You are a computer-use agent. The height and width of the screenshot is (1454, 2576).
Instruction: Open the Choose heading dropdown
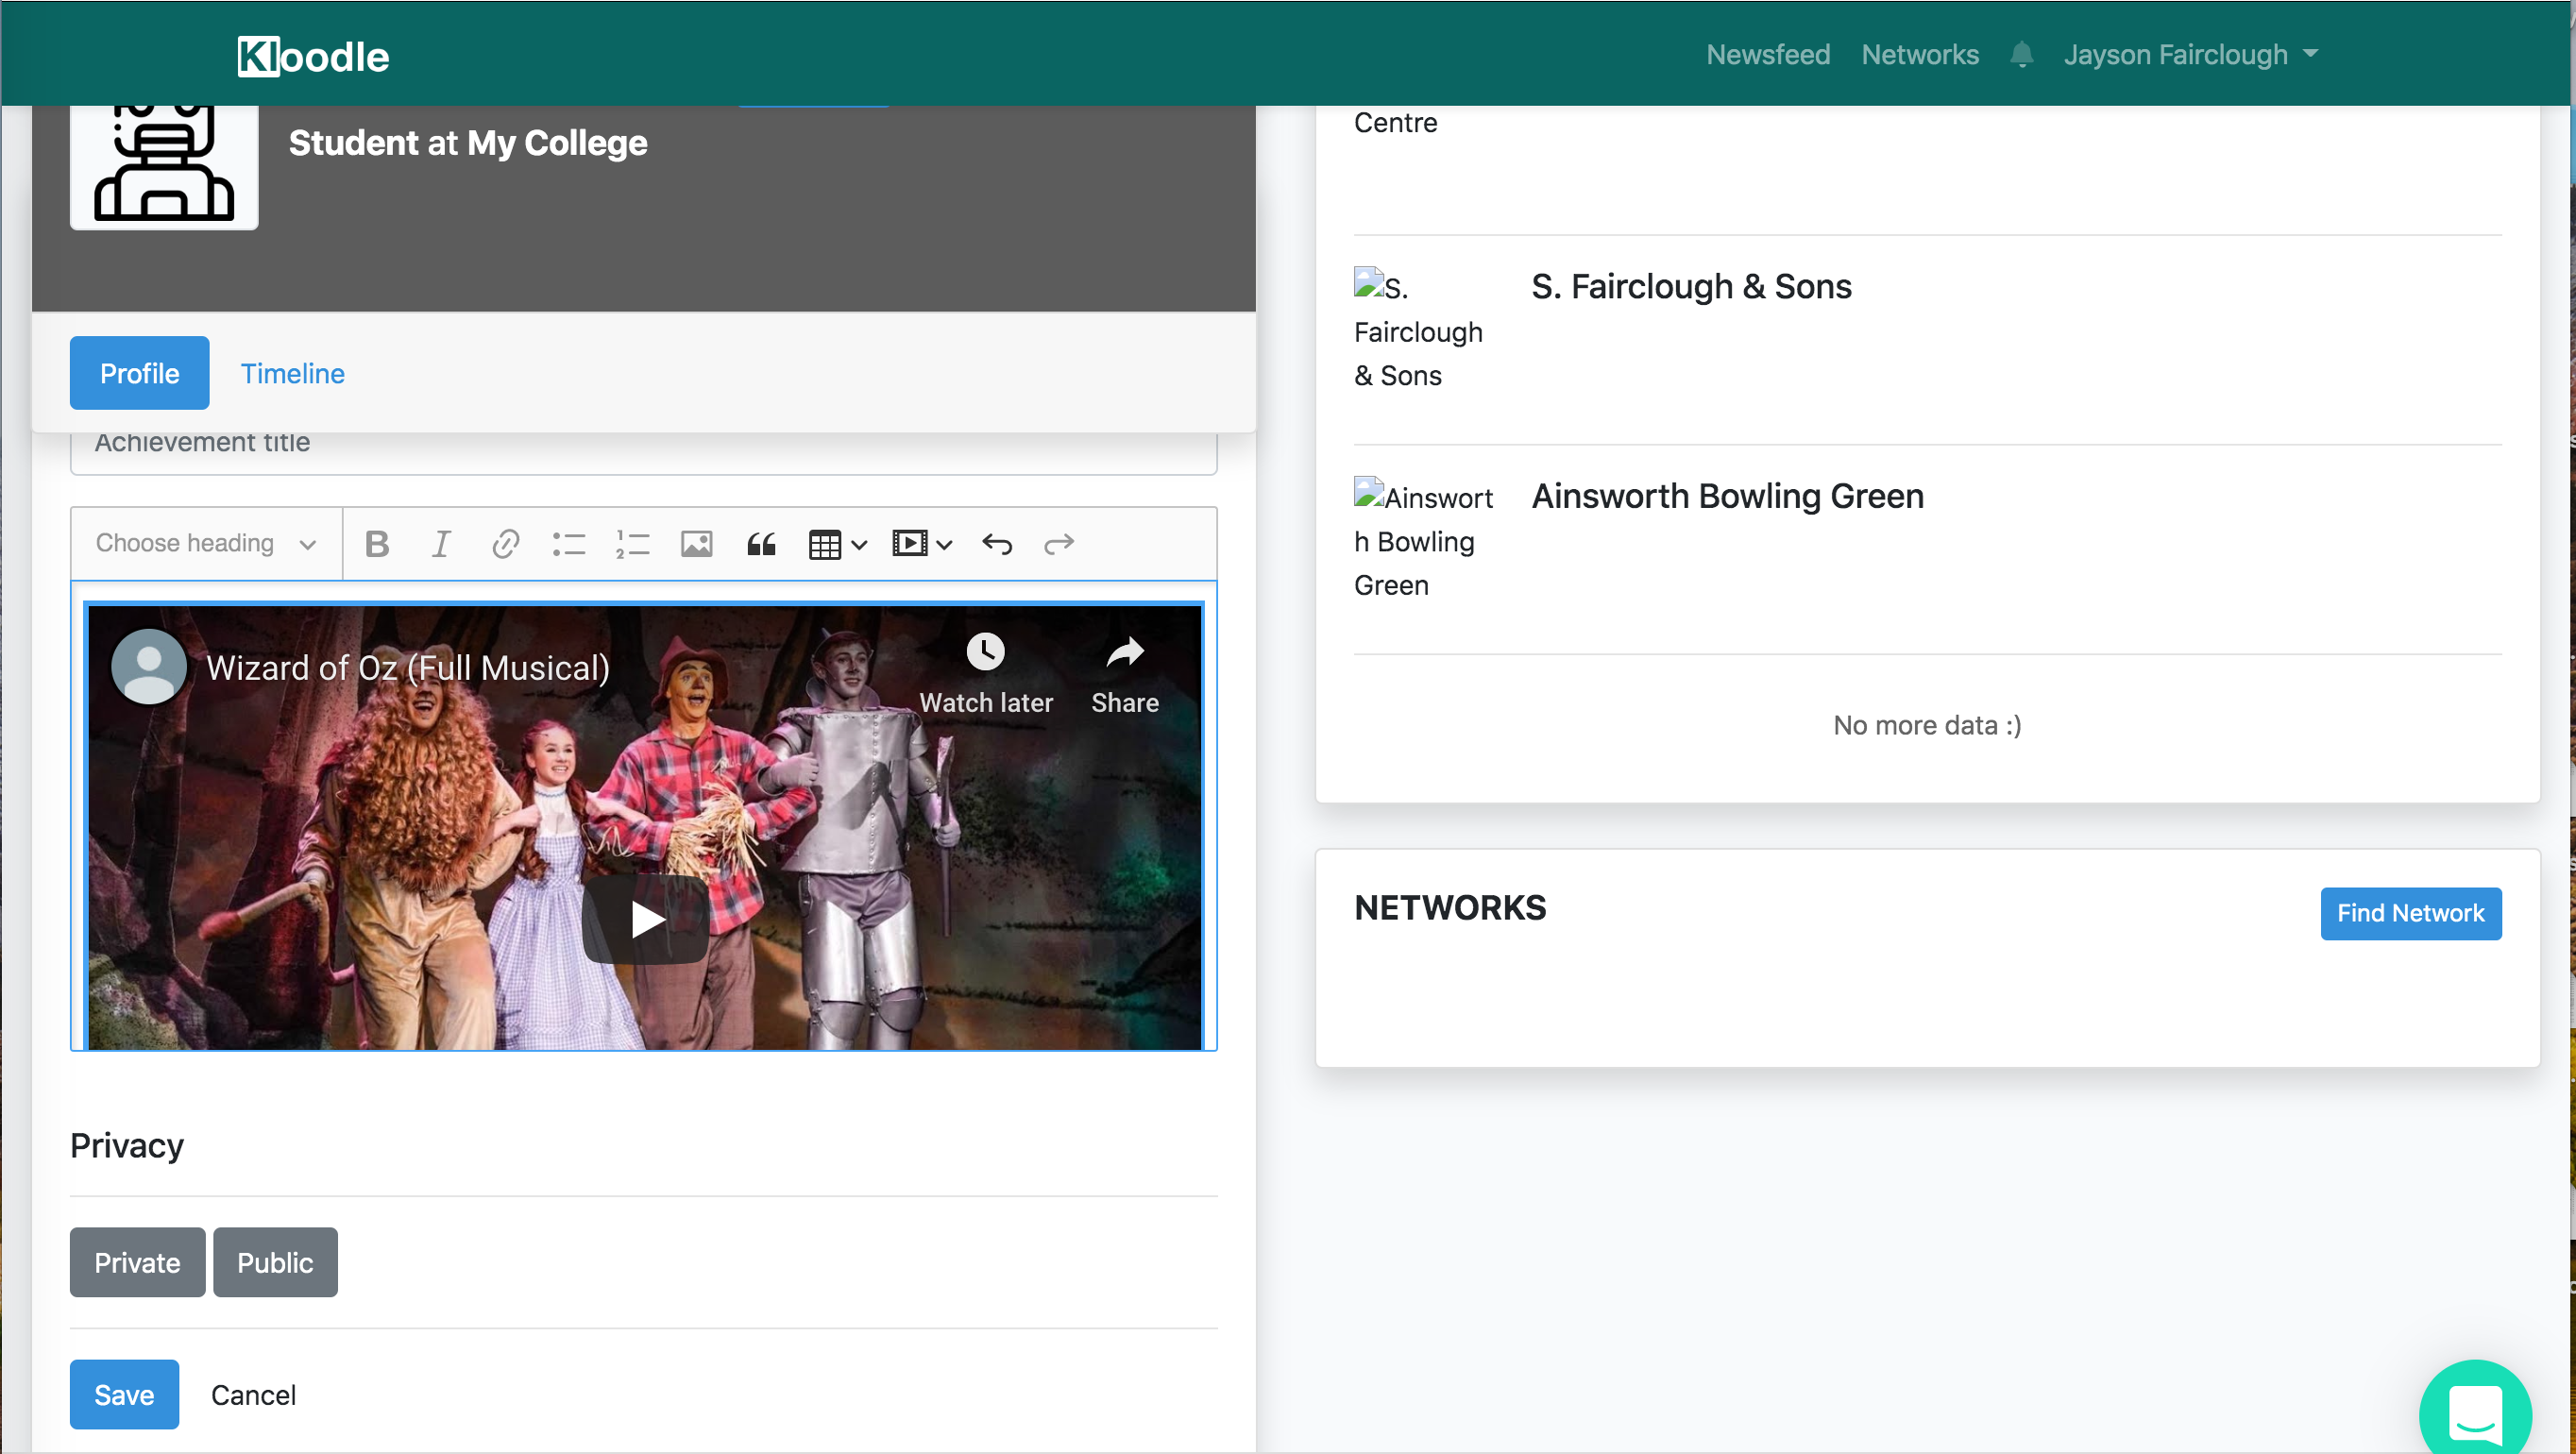[207, 543]
